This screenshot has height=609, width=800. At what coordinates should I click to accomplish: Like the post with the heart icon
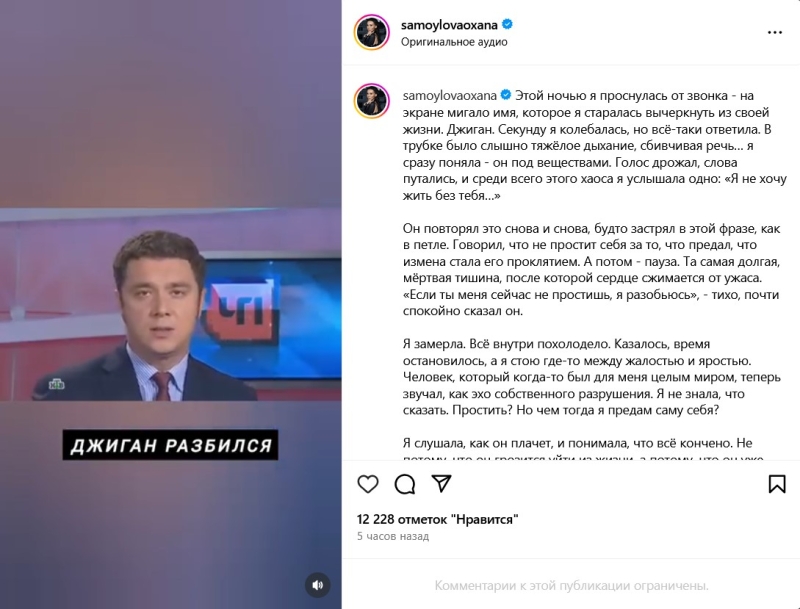coord(368,484)
